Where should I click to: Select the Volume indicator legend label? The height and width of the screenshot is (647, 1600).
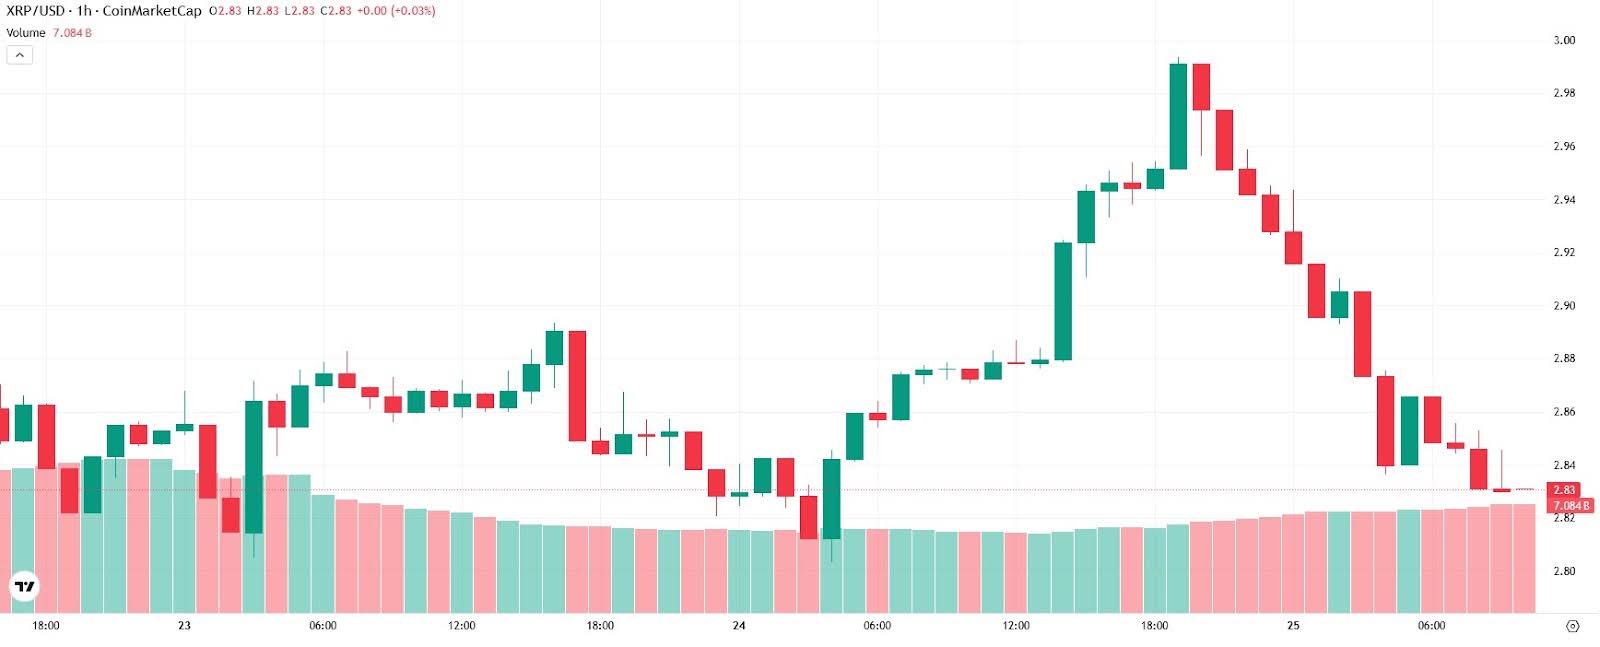pyautogui.click(x=26, y=33)
